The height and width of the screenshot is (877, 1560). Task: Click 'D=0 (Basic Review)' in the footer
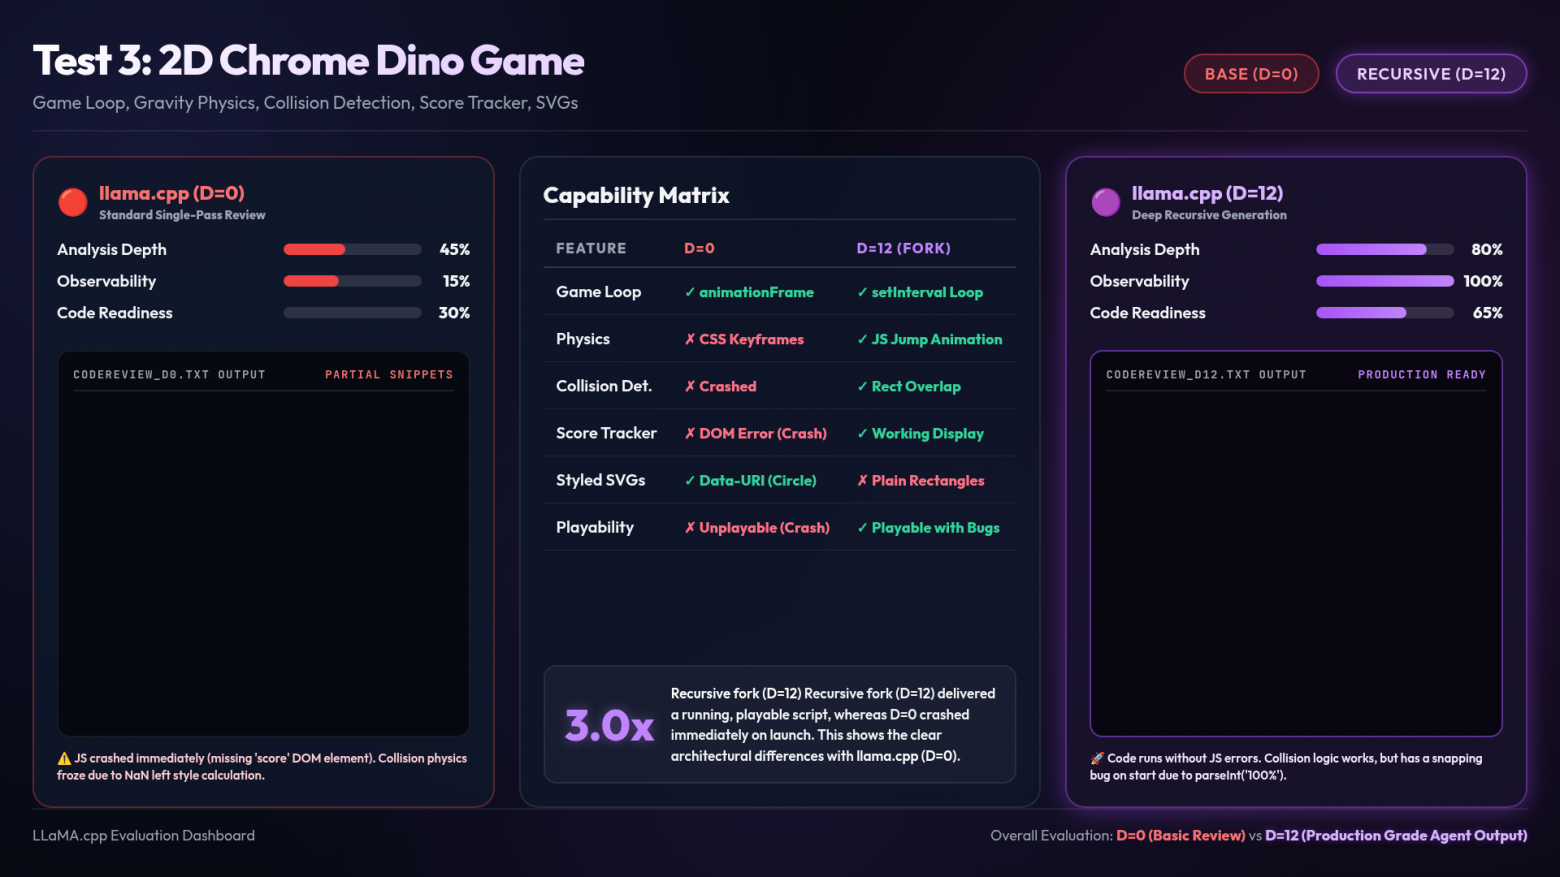(x=1181, y=835)
